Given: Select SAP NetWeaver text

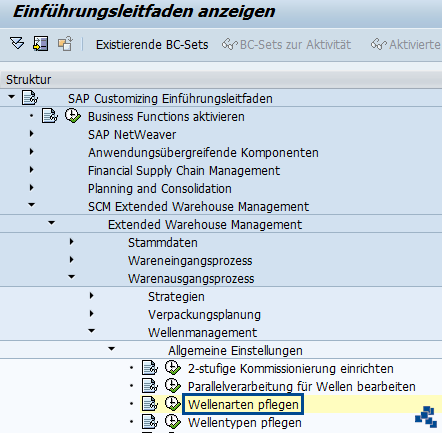Looking at the screenshot, I should [x=132, y=135].
